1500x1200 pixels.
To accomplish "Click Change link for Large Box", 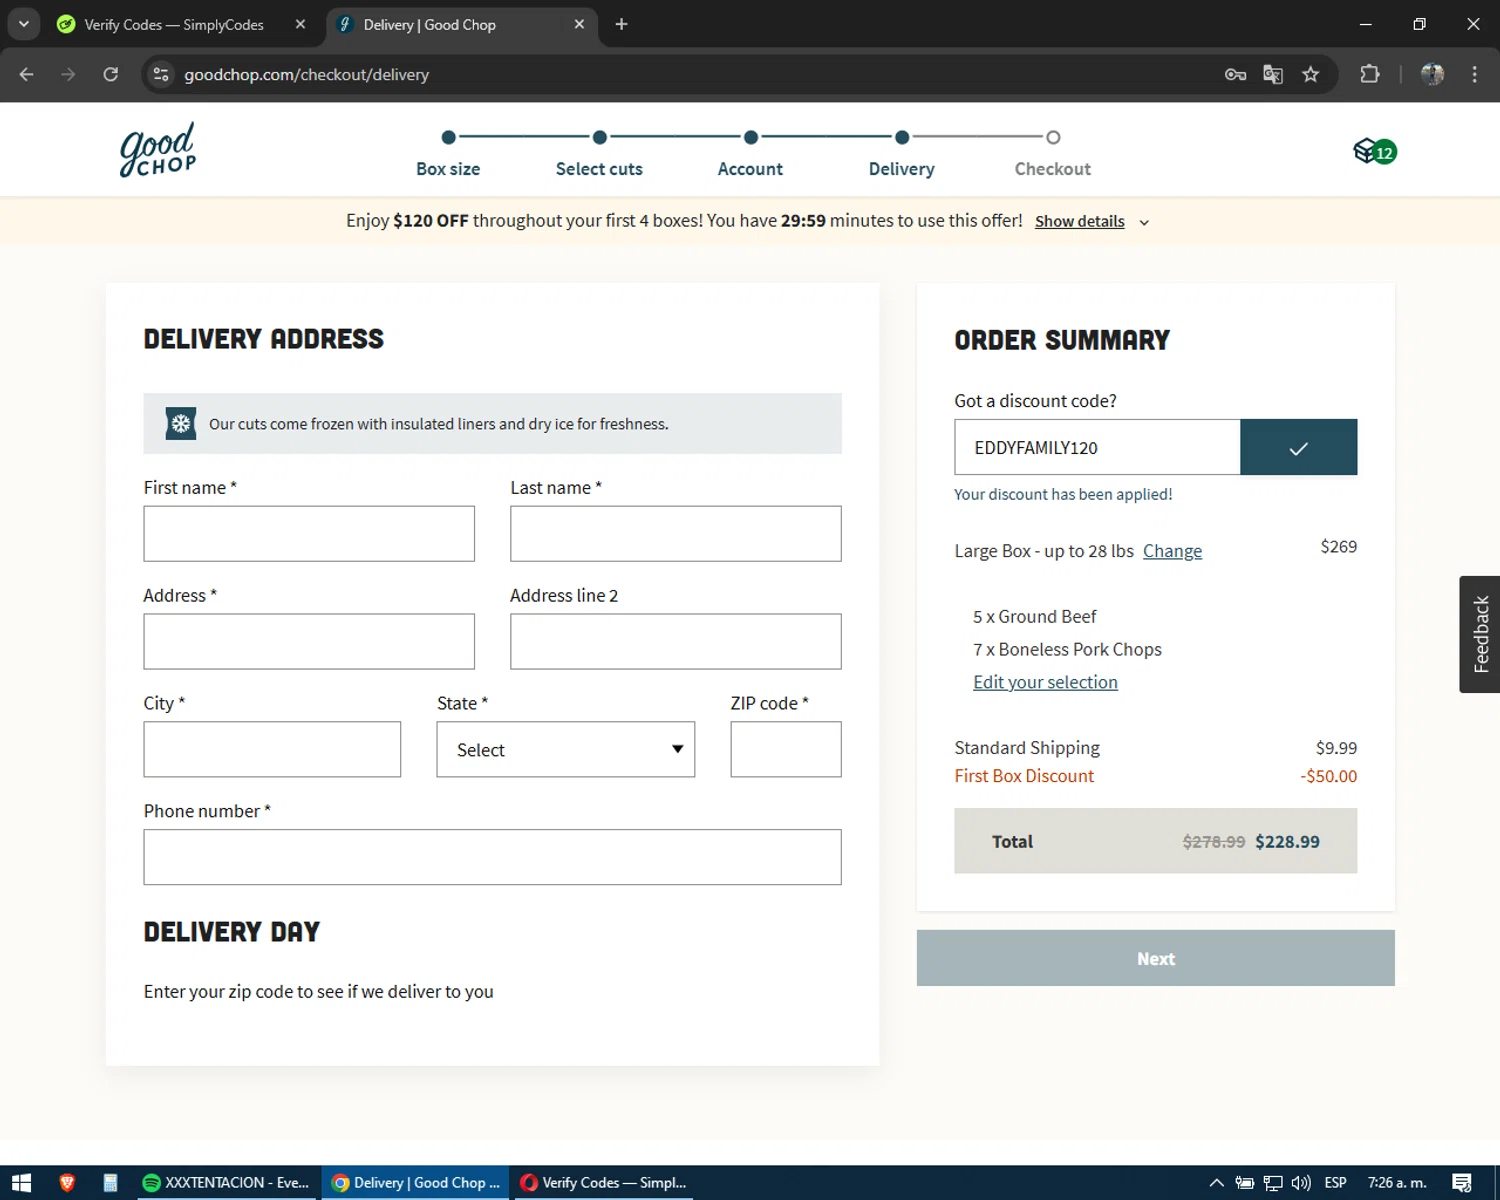I will click(1172, 551).
